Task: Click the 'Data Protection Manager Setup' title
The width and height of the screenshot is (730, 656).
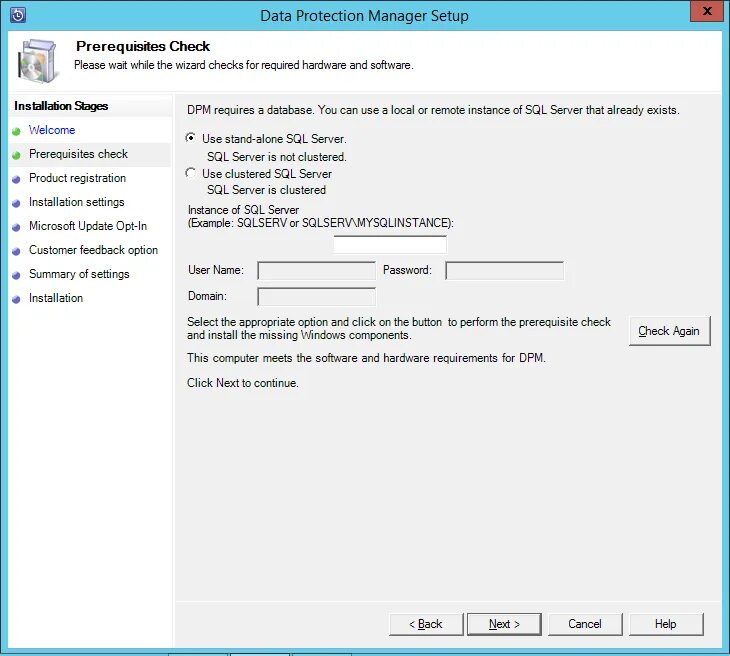Action: [x=364, y=16]
